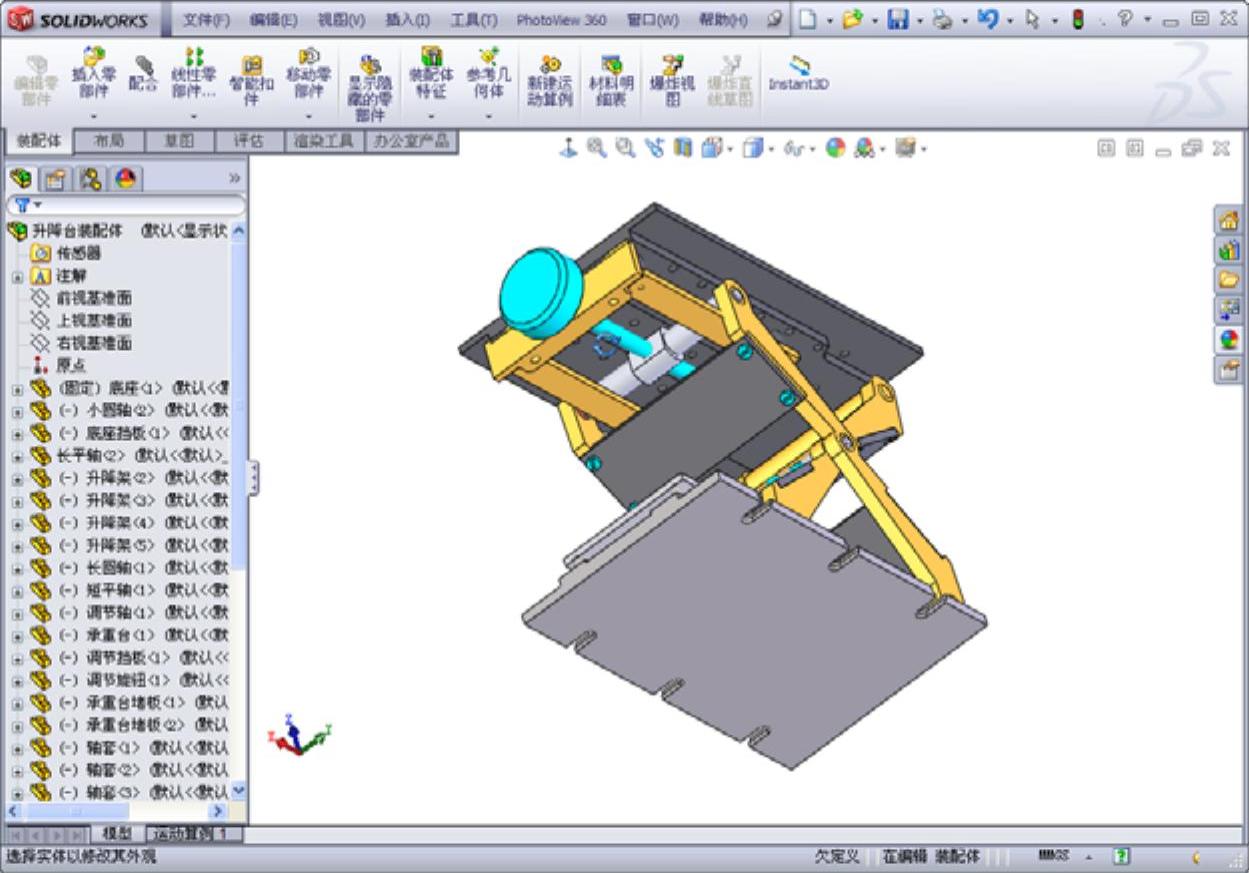Expand the 注解 (Annotations) tree node
The width and height of the screenshot is (1249, 873).
point(17,276)
